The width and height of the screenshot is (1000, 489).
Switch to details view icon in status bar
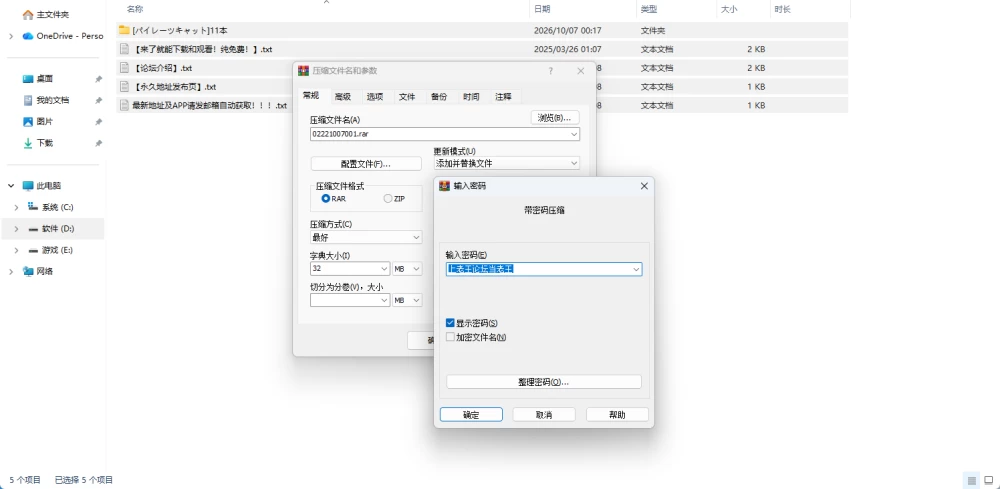pos(972,480)
